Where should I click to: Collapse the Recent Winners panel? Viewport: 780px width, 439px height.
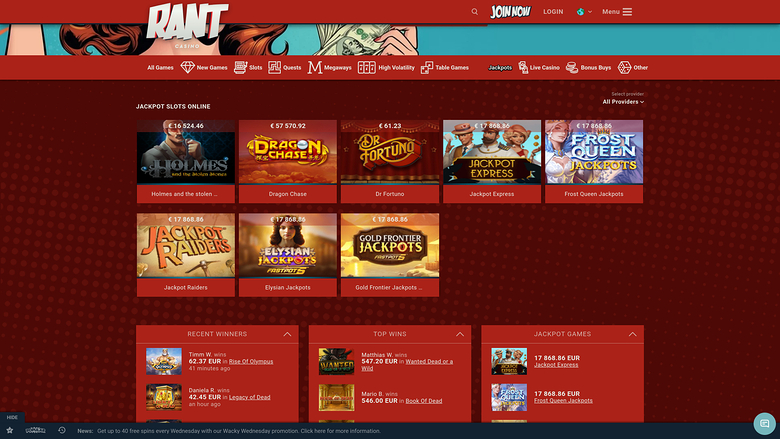[287, 334]
